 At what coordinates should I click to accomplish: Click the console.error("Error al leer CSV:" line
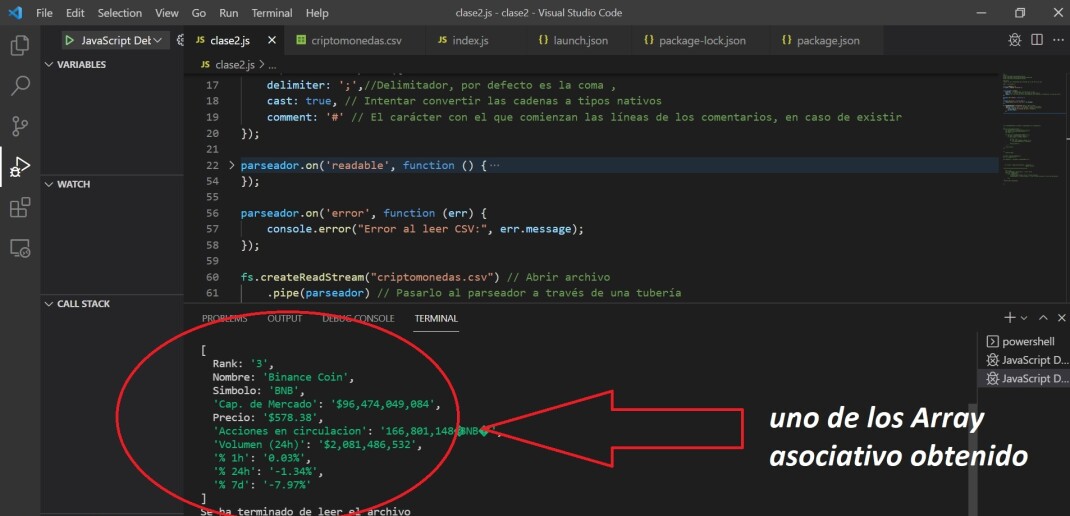pos(425,229)
